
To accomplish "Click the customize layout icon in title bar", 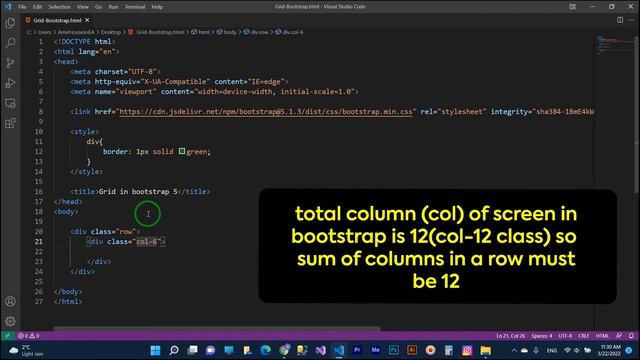I will (x=573, y=7).
